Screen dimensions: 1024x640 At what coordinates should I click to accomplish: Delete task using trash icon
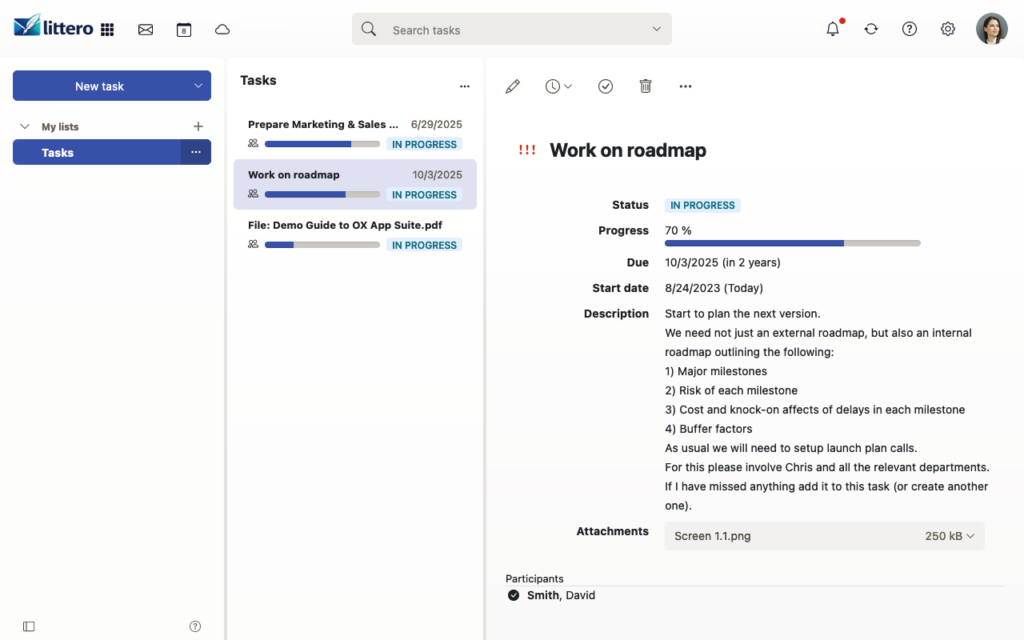645,87
